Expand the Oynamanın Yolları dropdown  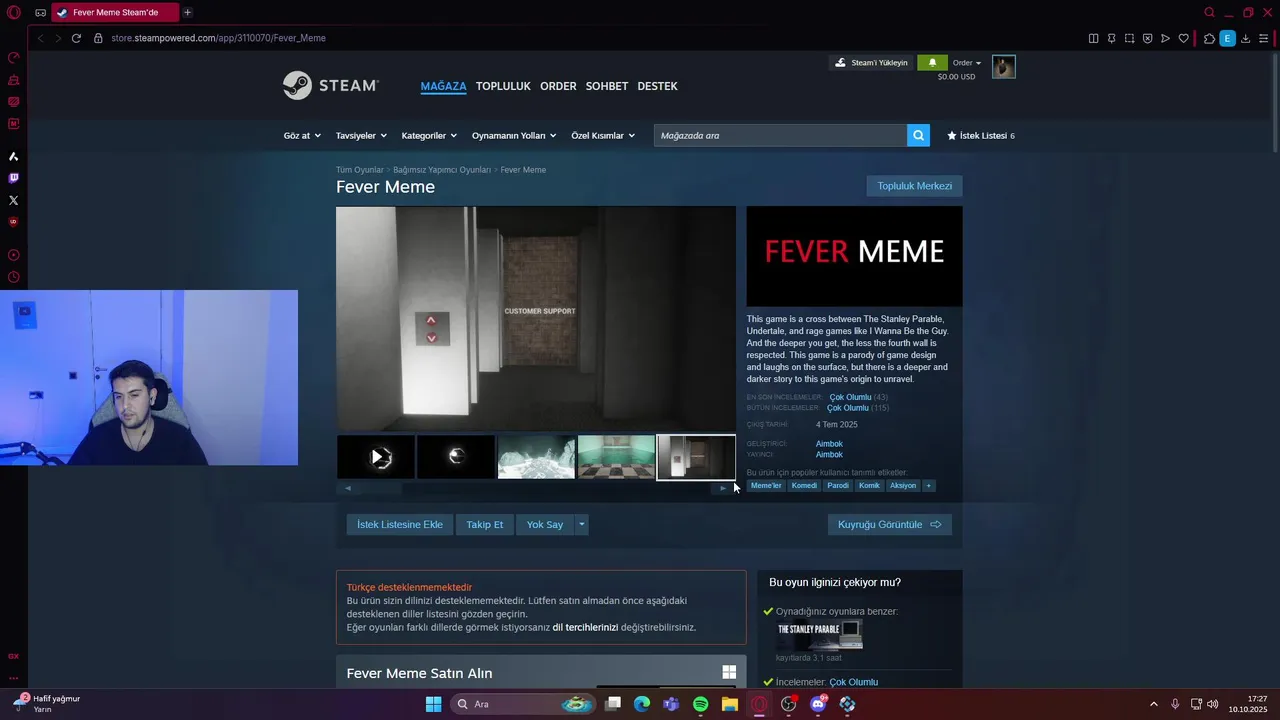pyautogui.click(x=514, y=135)
